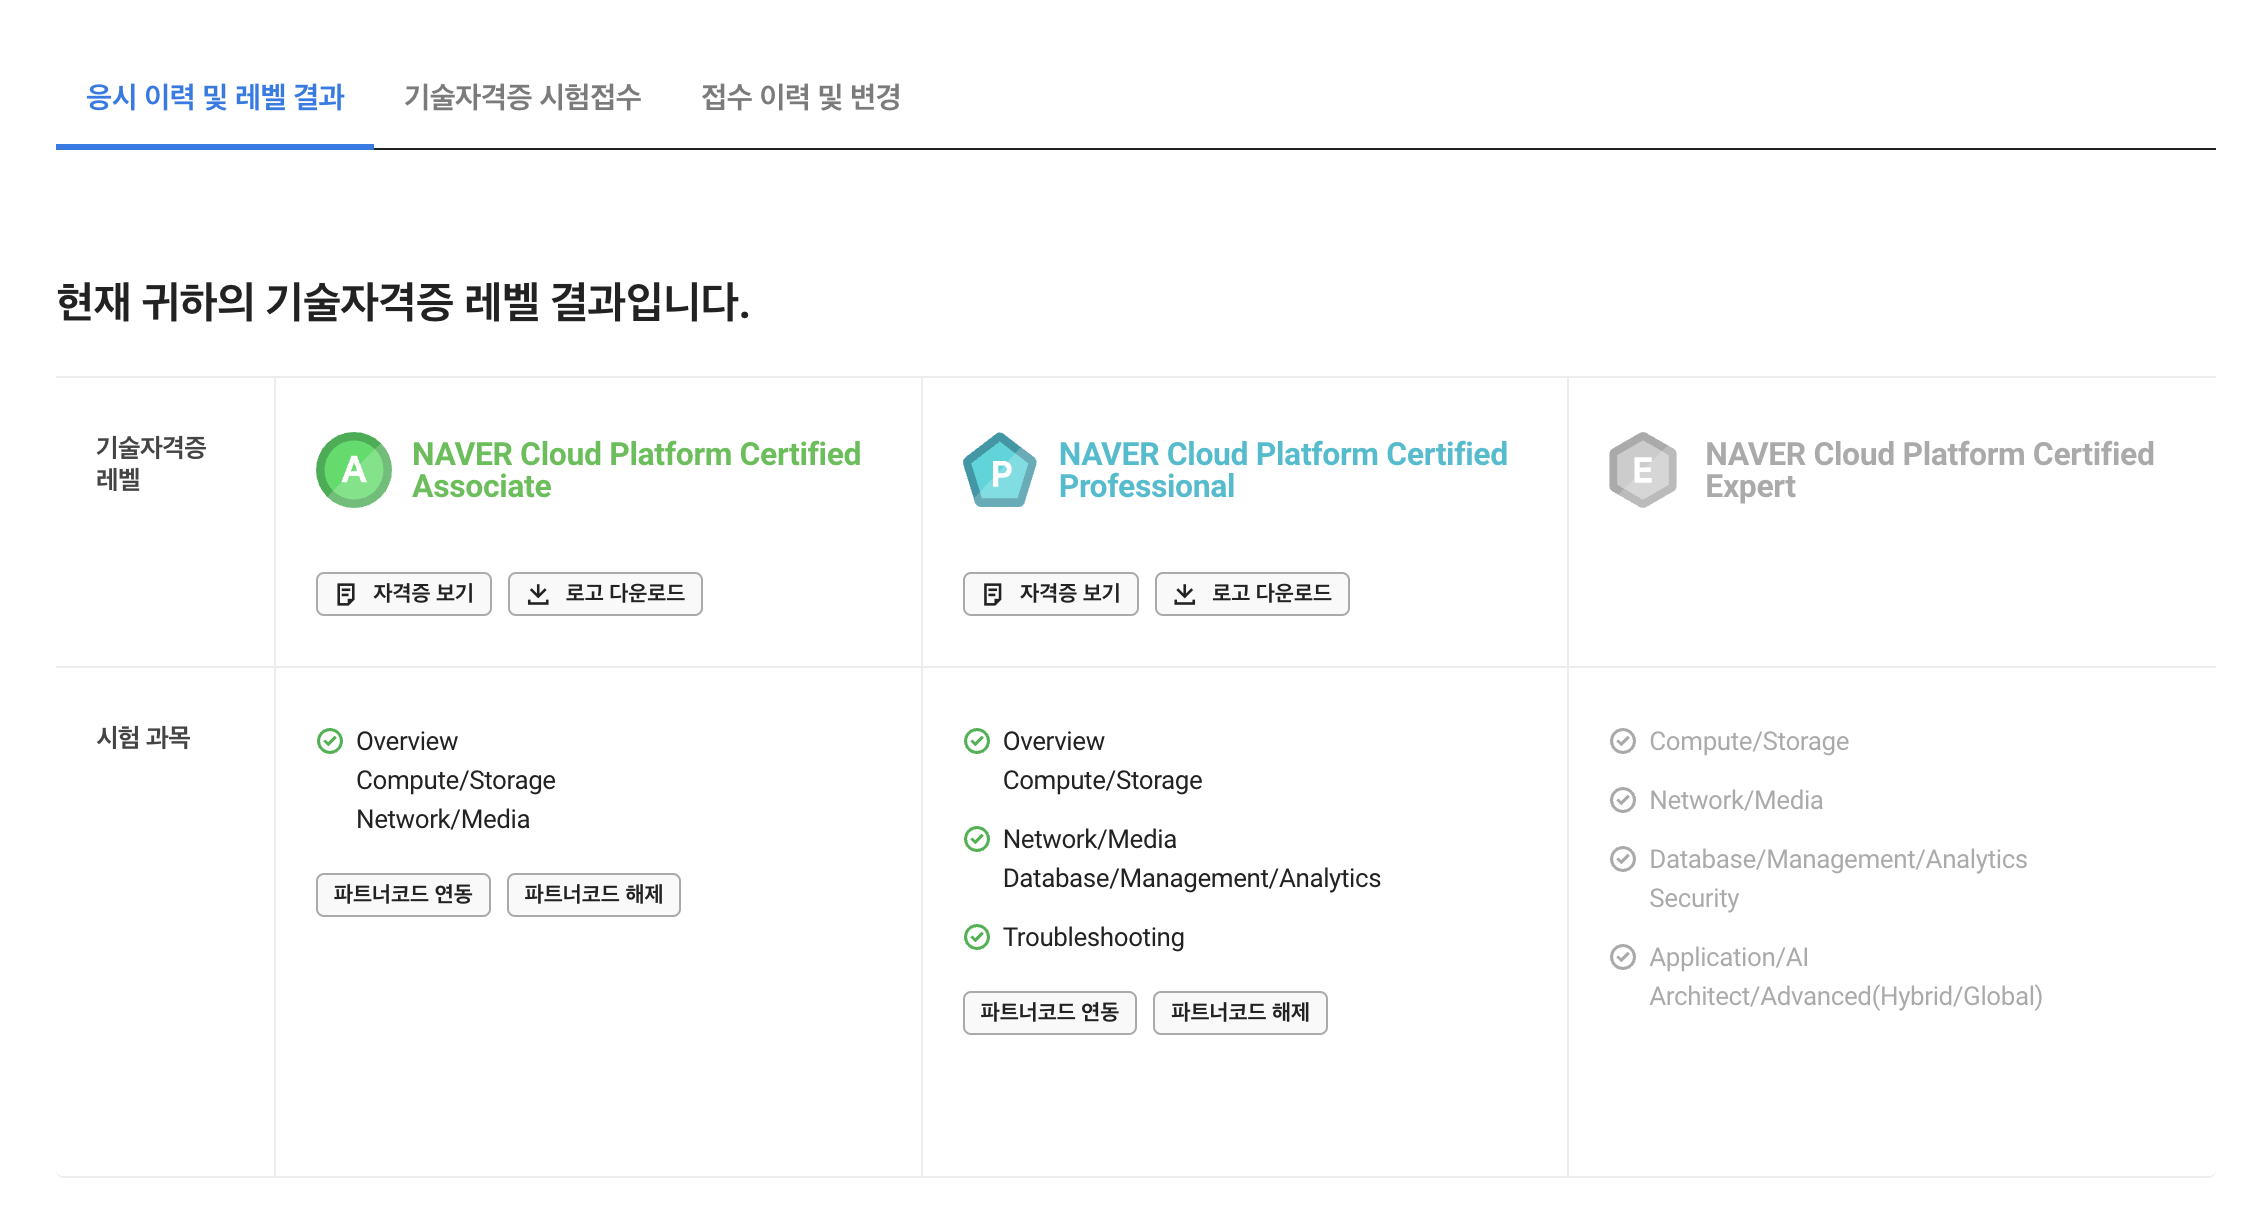Click green check beside Professional Network/Media
The image size is (2260, 1220).
coord(977,839)
